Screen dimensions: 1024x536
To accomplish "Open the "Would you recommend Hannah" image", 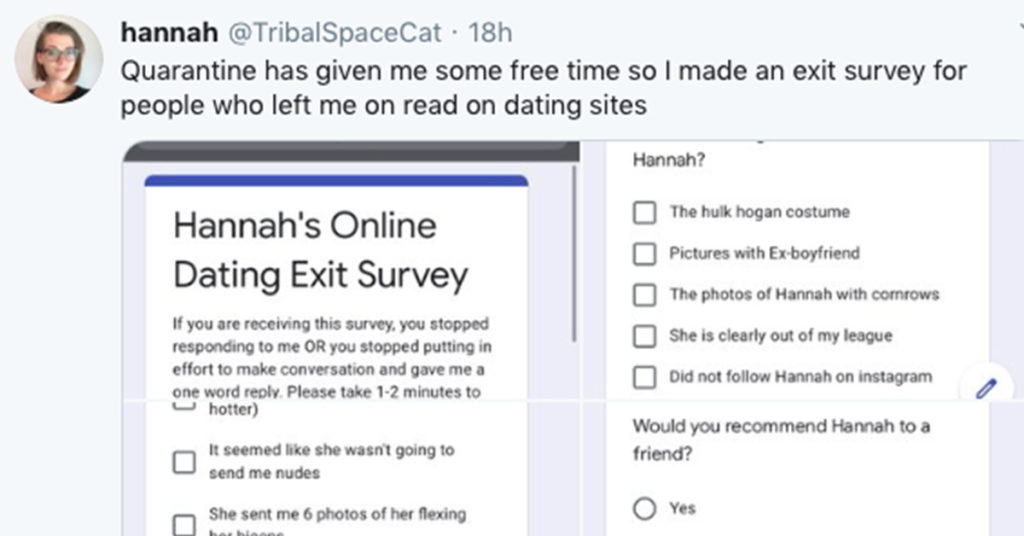I will click(x=803, y=469).
